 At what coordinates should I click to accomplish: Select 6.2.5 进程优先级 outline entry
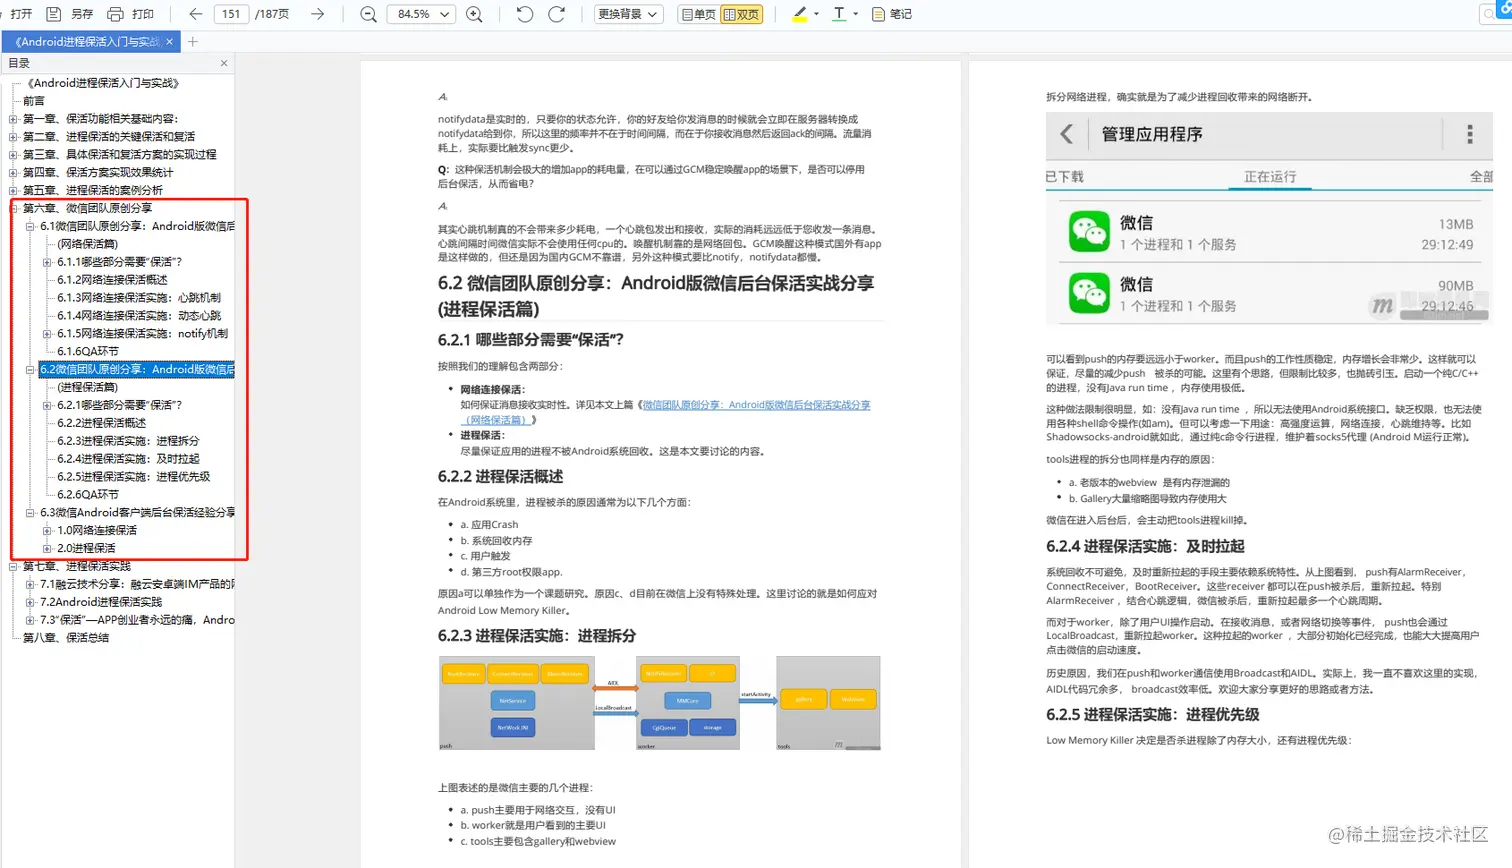pos(134,477)
